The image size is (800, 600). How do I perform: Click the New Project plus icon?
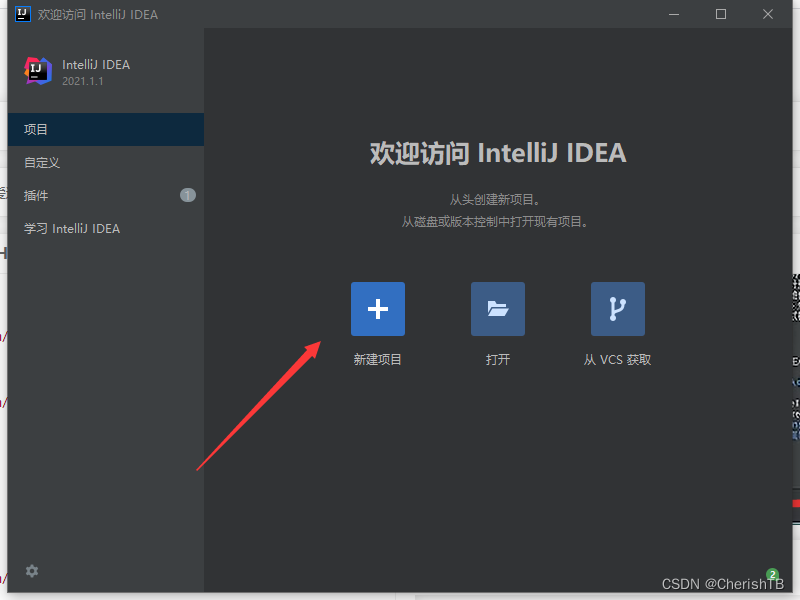pyautogui.click(x=378, y=309)
